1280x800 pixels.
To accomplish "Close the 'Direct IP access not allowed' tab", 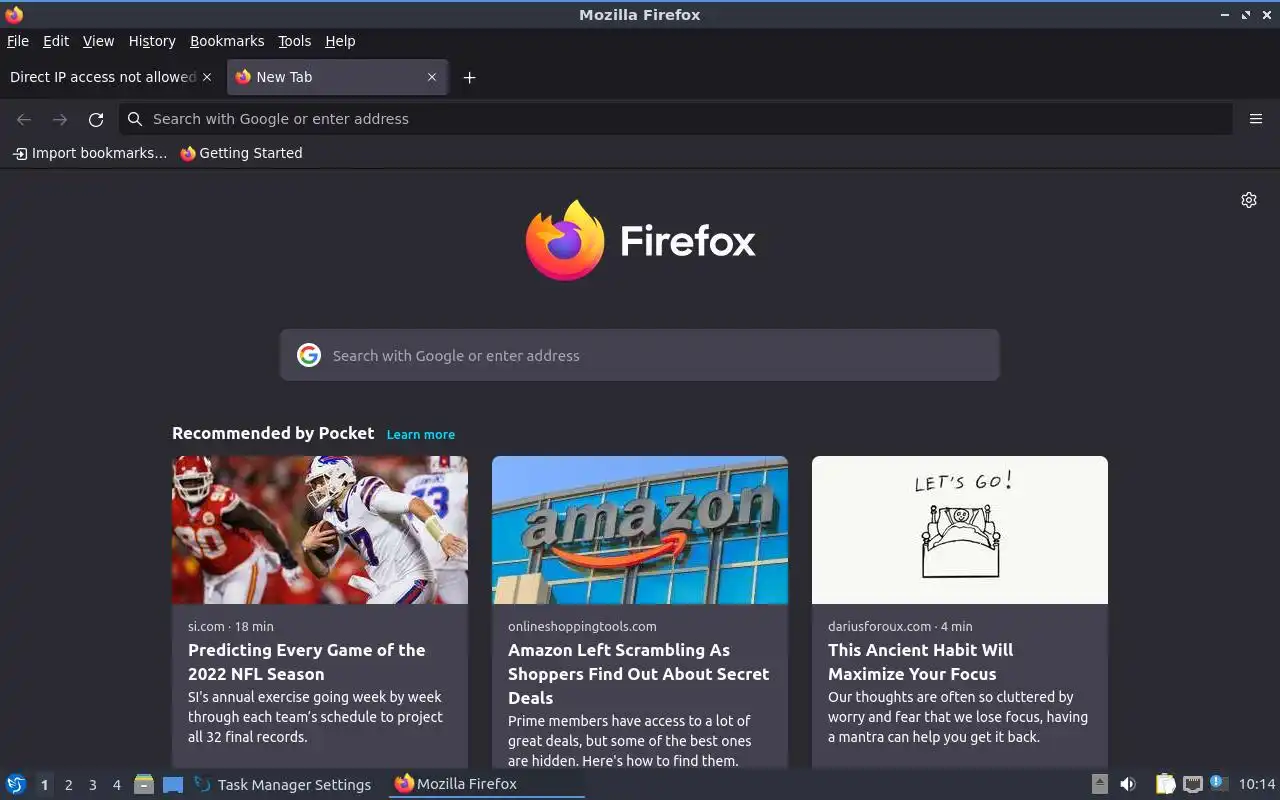I will [207, 77].
